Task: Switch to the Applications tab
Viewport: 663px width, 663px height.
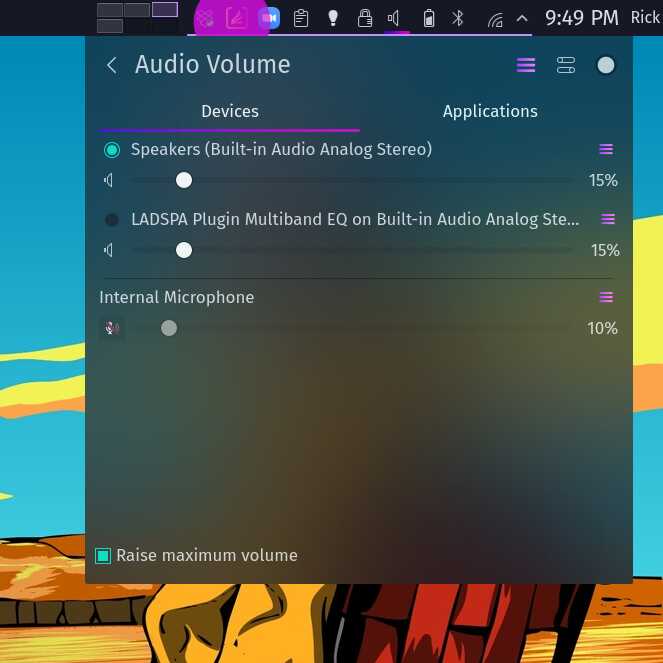Action: [x=490, y=112]
